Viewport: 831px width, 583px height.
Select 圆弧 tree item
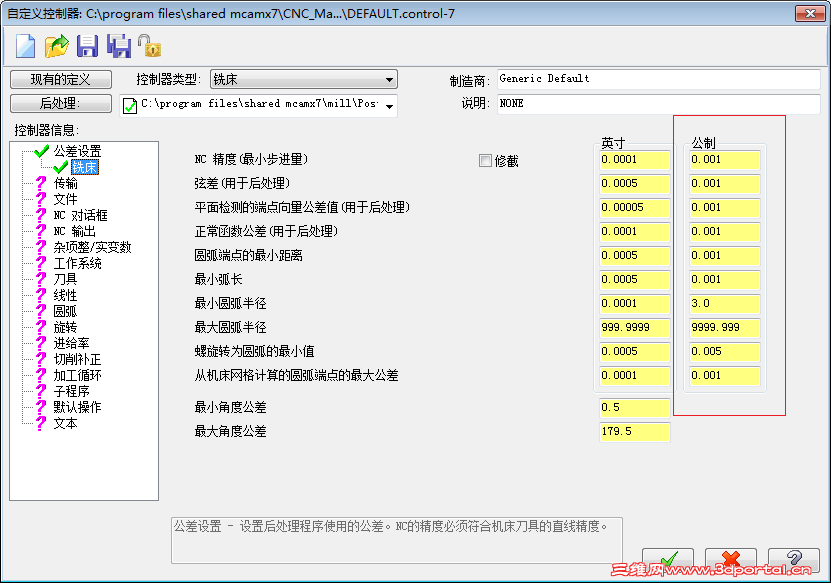click(x=66, y=311)
